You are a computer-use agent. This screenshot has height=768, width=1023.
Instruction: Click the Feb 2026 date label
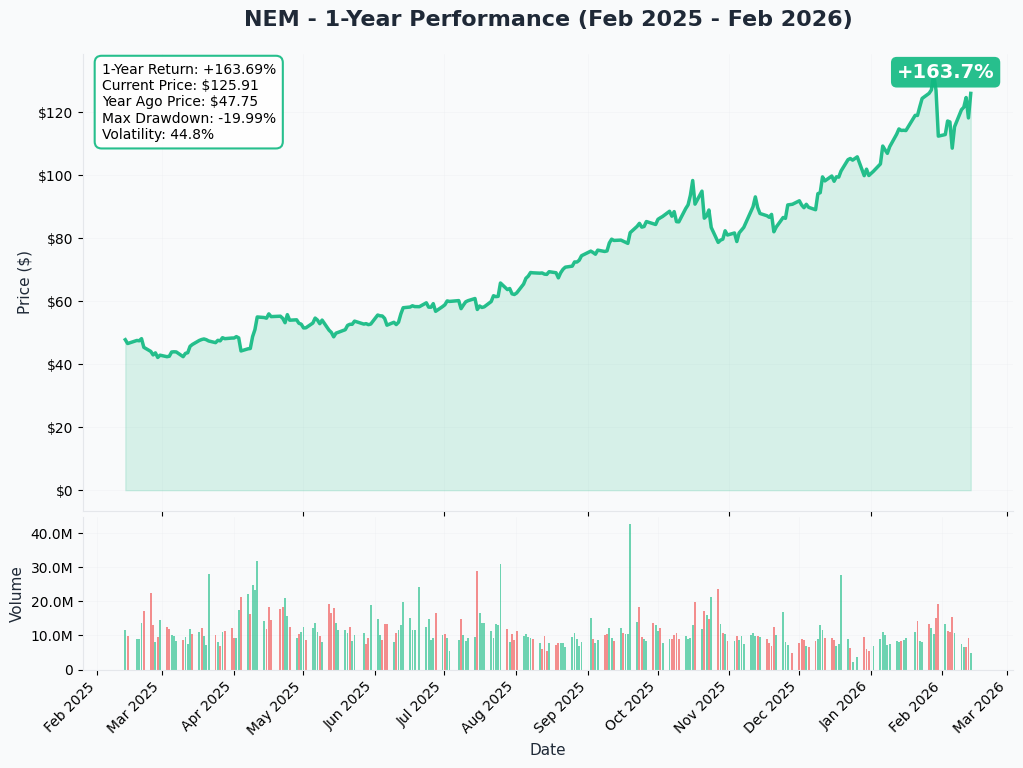pos(915,706)
